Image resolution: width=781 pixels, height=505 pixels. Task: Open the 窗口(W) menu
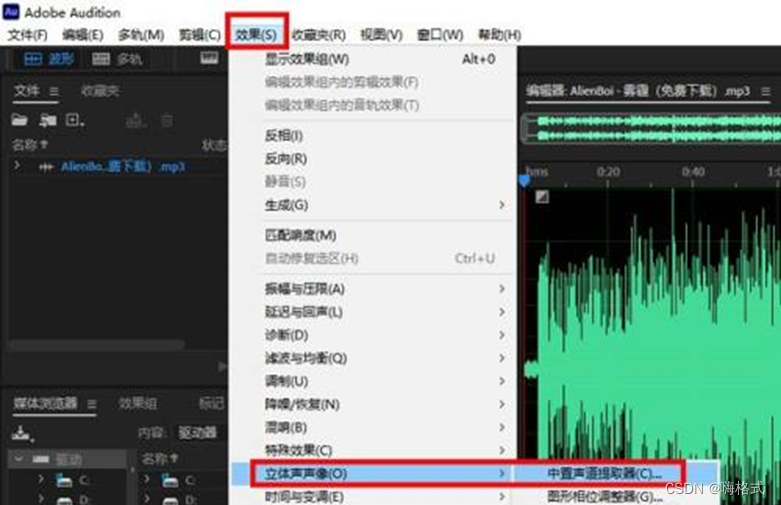click(440, 35)
